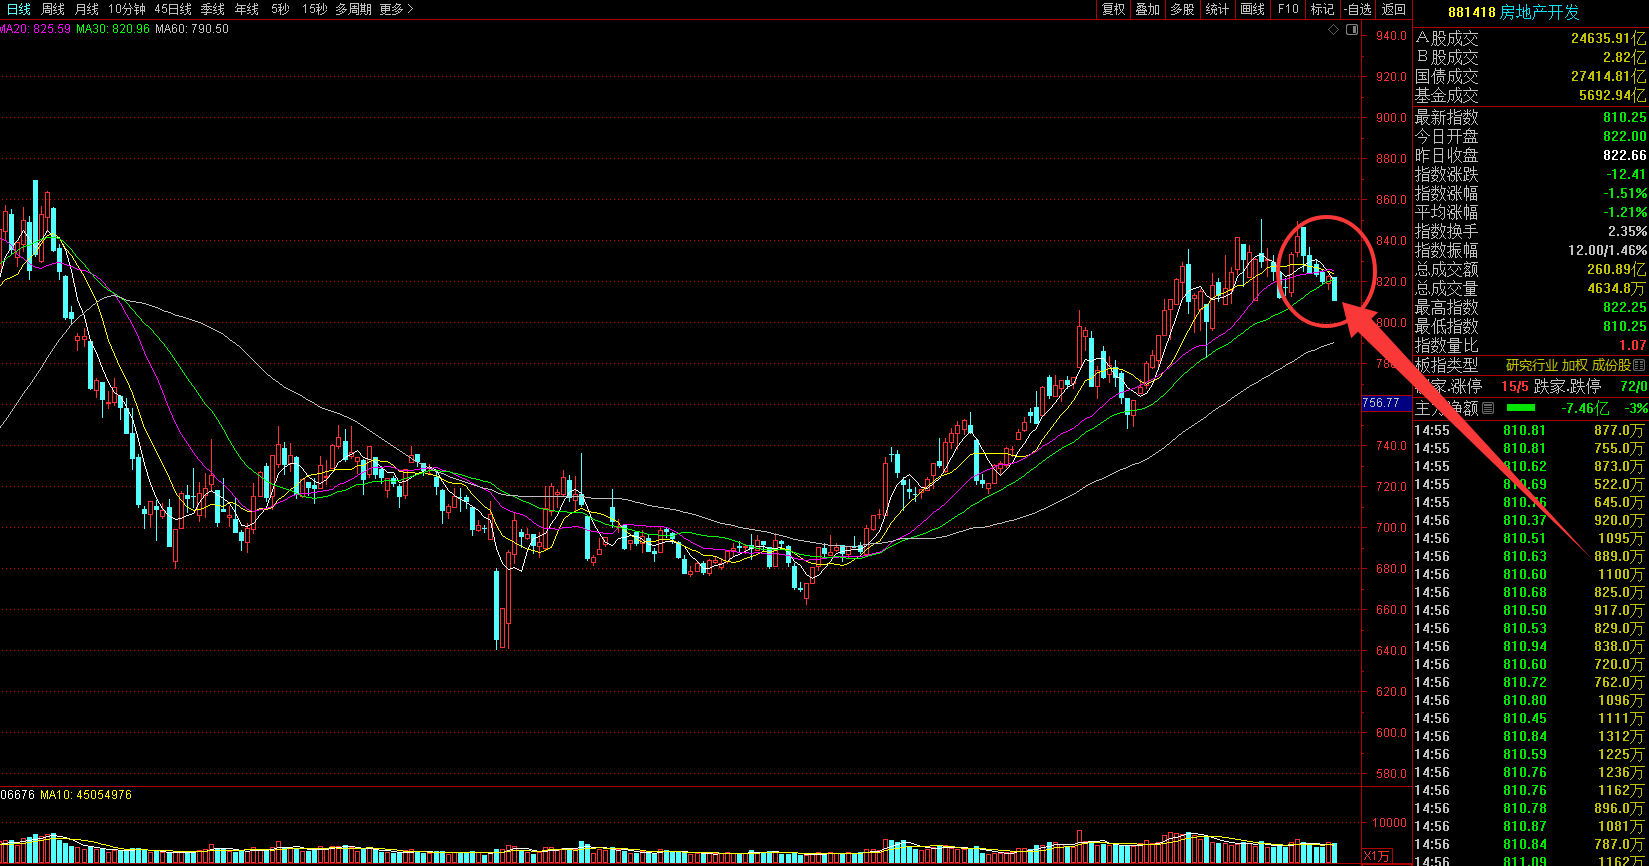Open the F10 company info
The image size is (1649, 866).
point(1288,9)
